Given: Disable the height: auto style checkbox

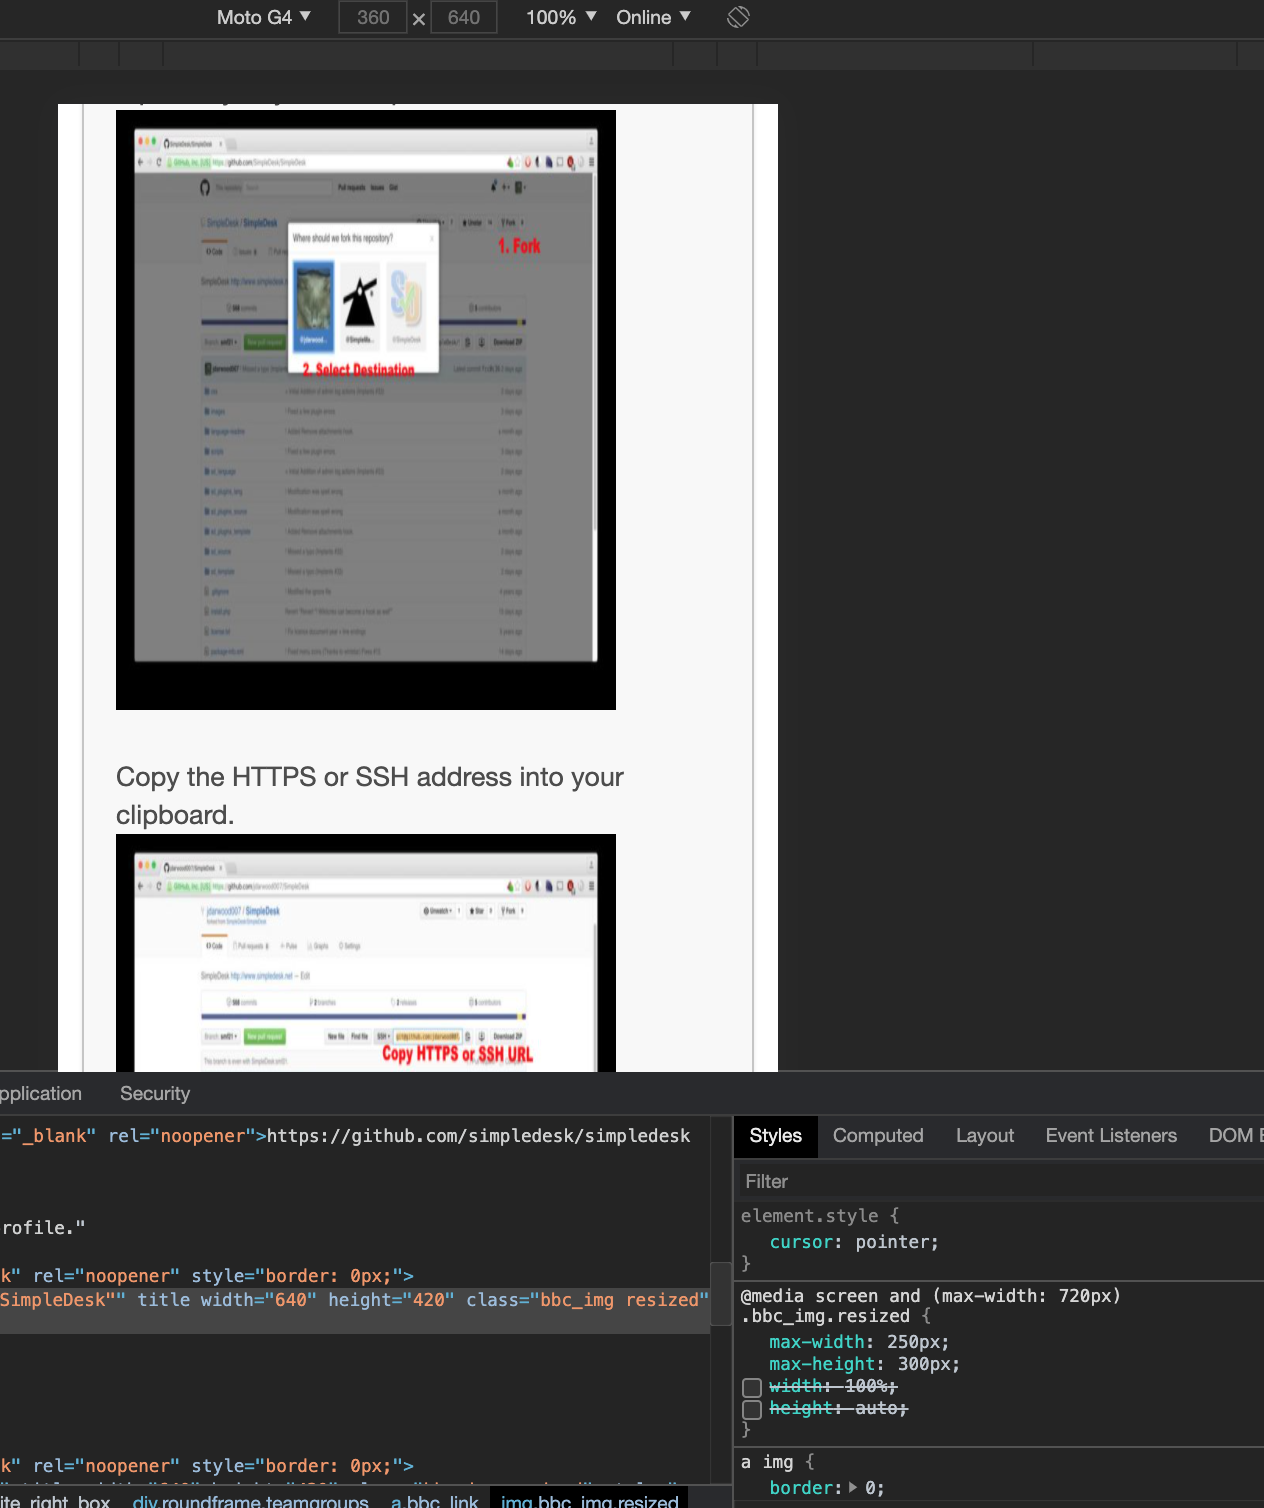Looking at the screenshot, I should point(752,1409).
